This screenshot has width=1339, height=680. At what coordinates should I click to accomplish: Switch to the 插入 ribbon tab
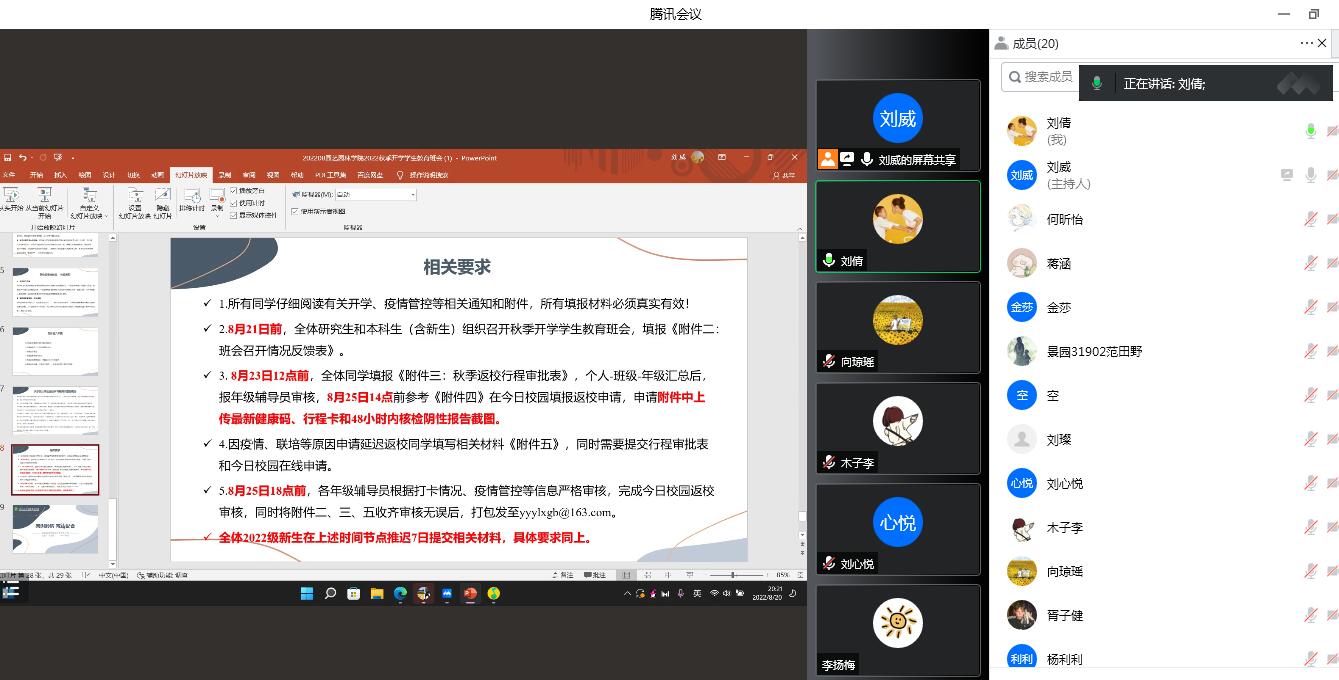click(61, 175)
